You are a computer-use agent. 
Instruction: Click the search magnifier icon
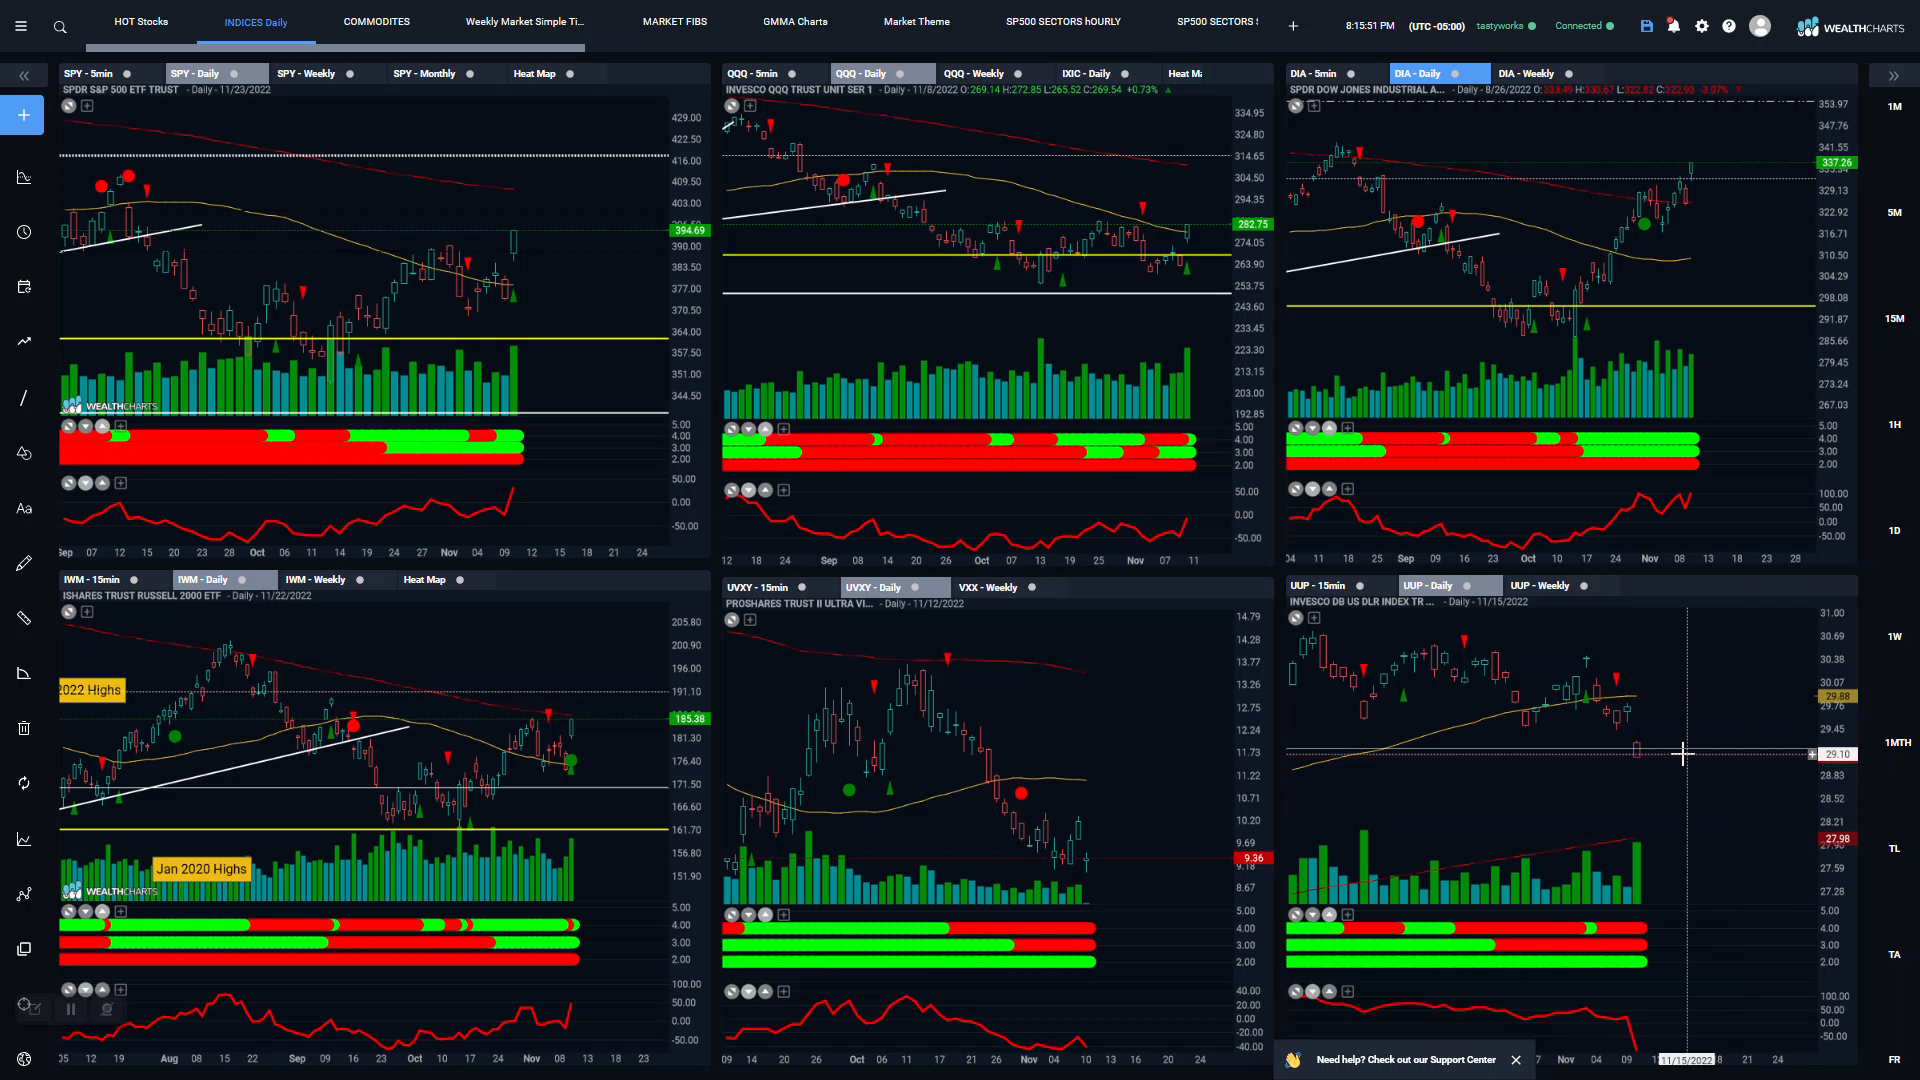point(60,27)
